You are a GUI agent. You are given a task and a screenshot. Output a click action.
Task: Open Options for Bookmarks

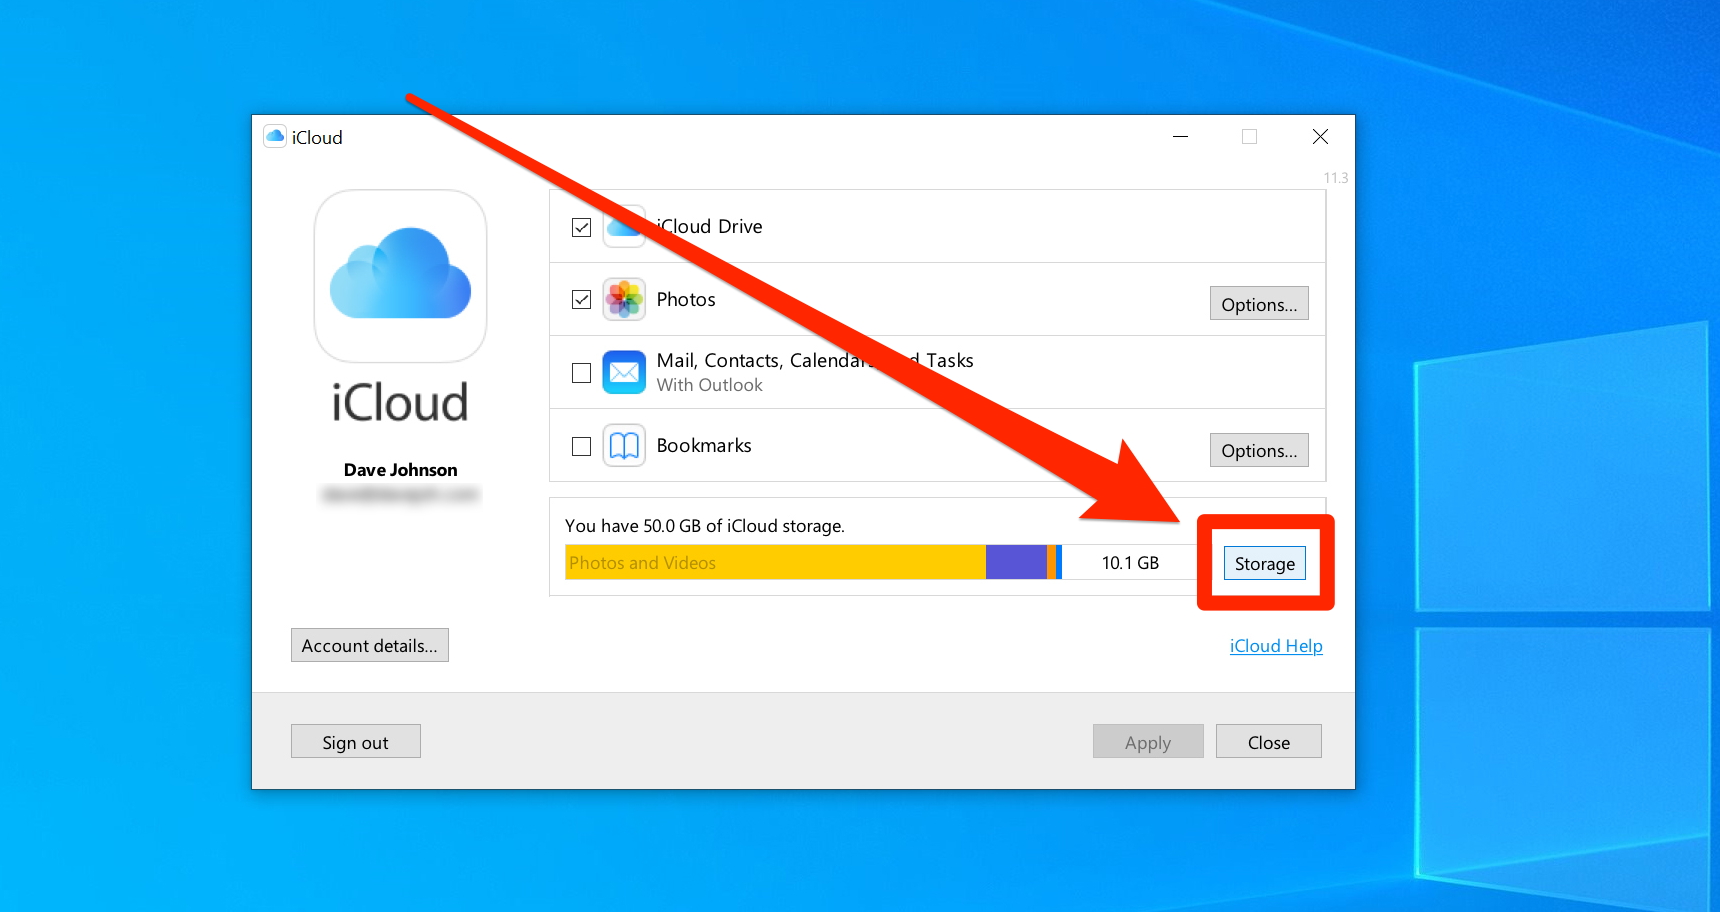click(1259, 450)
